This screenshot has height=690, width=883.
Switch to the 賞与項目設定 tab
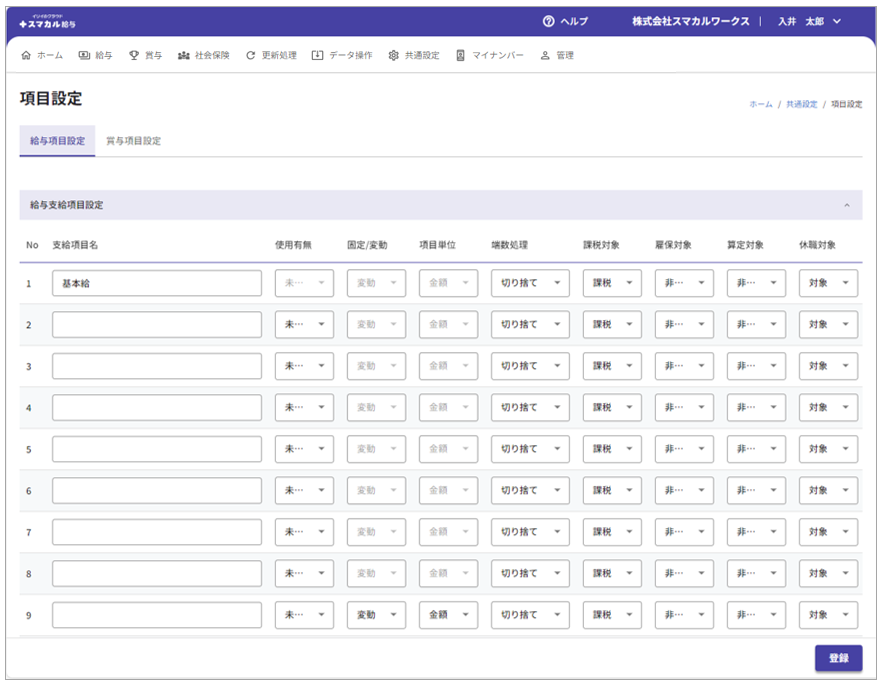tap(134, 141)
